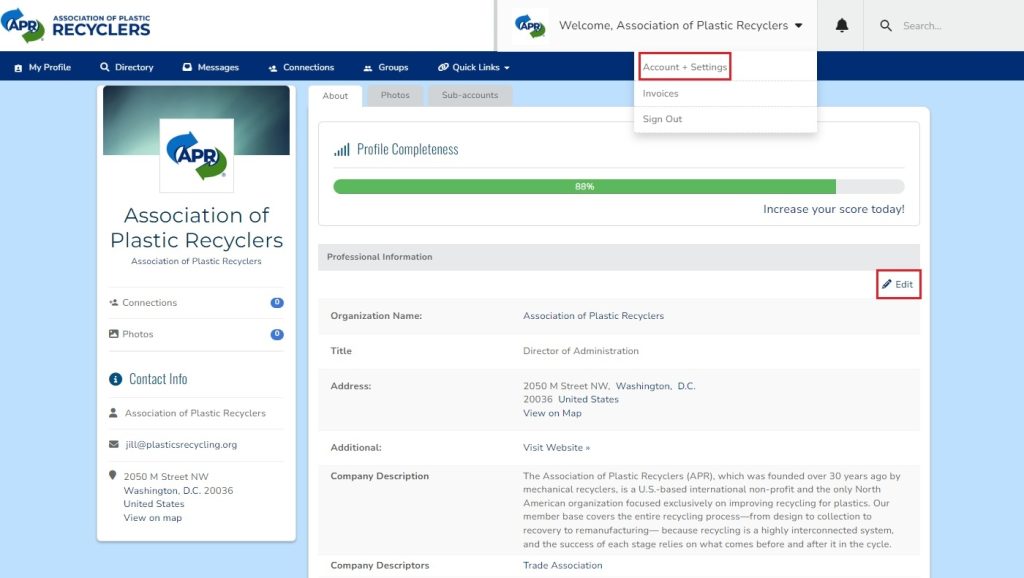Screen dimensions: 1024x578
Task: Click the Connections count badge
Action: 277,302
